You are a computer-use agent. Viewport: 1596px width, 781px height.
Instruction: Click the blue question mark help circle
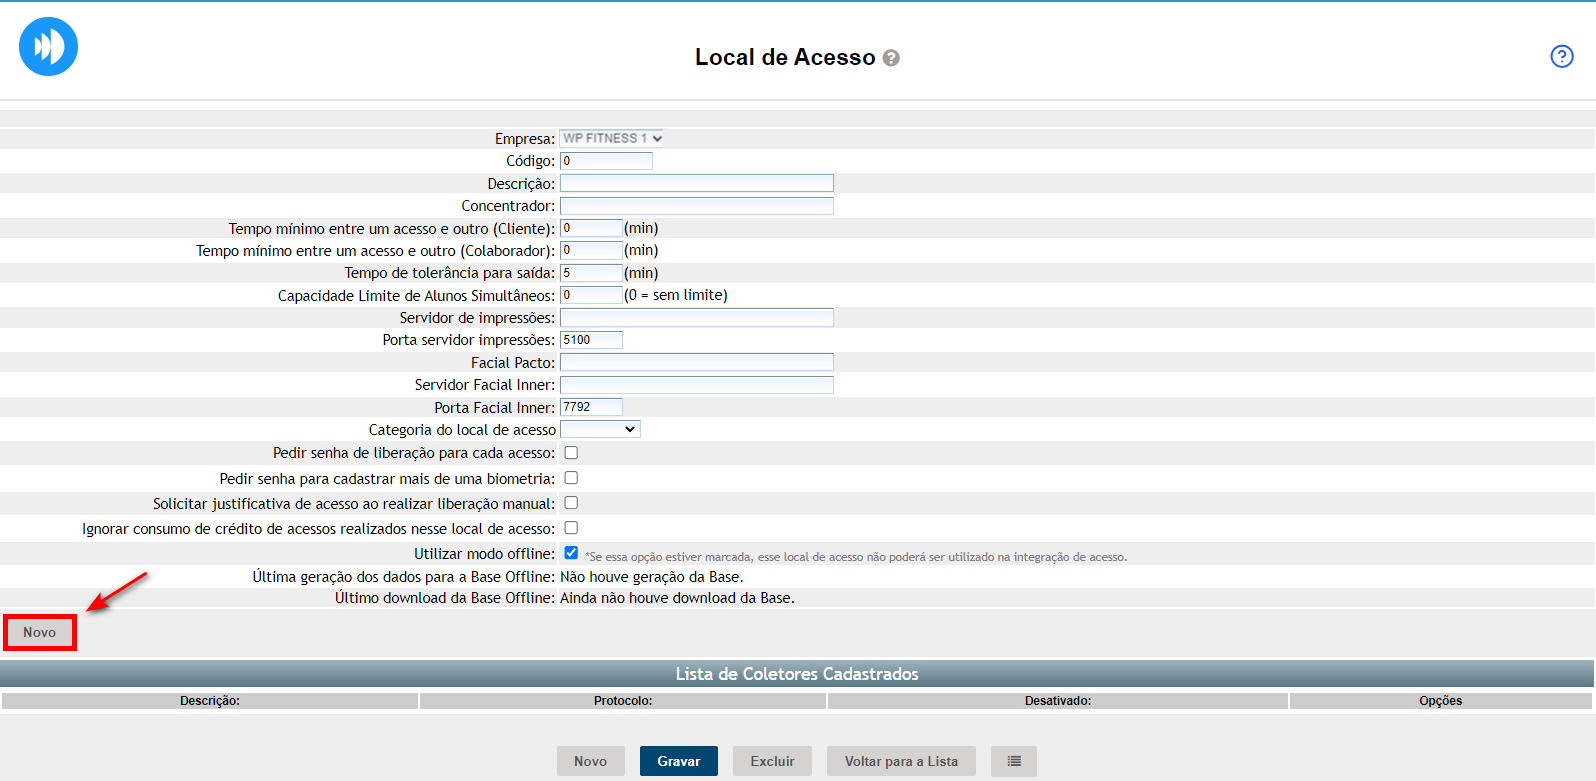[1561, 56]
